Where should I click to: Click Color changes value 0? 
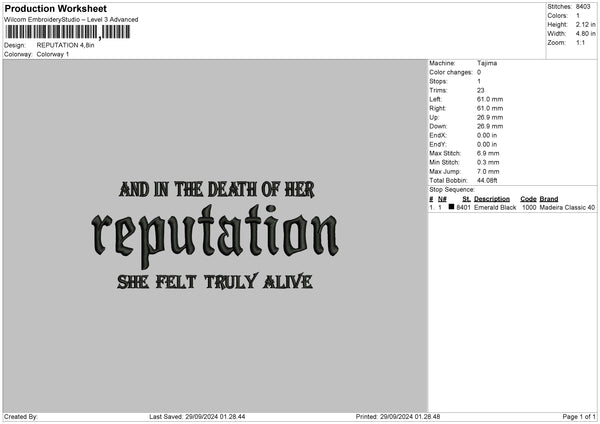(x=479, y=72)
